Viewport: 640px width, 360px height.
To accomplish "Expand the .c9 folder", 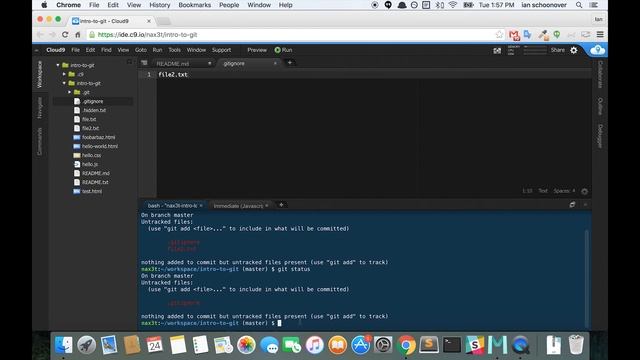I will [x=64, y=74].
